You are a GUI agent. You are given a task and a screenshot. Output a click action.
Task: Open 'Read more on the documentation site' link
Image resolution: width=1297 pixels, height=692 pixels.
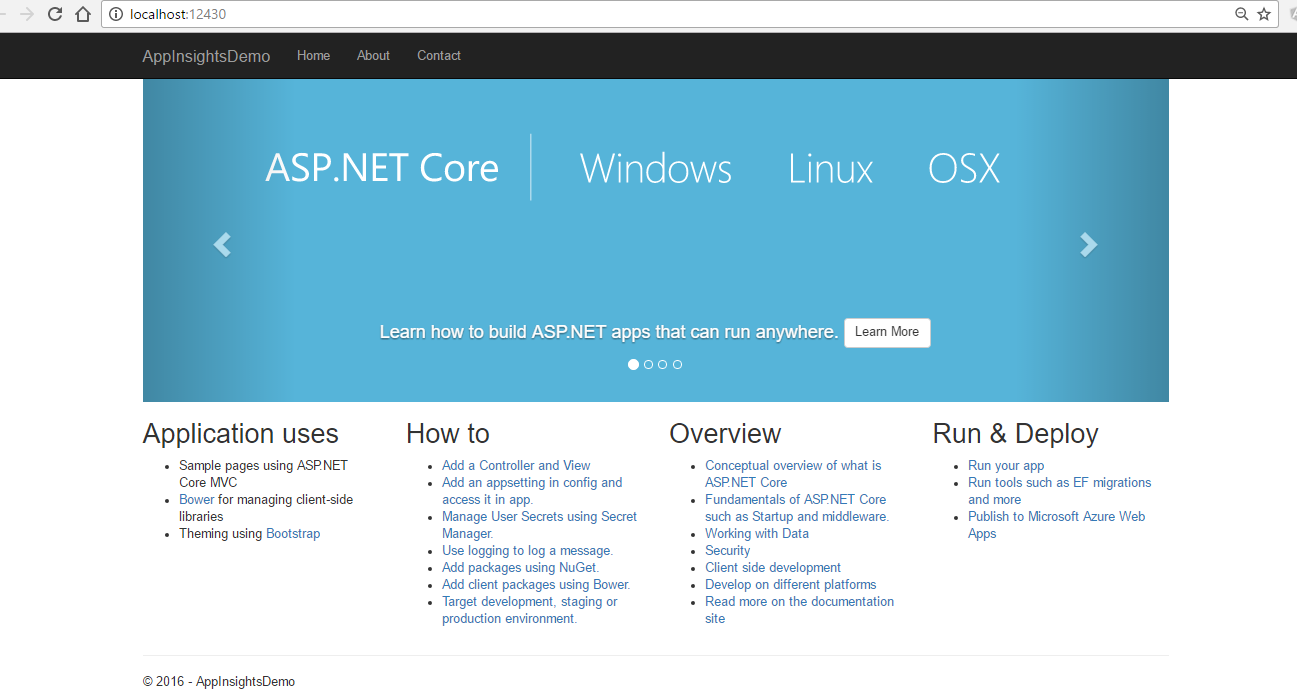click(x=799, y=610)
